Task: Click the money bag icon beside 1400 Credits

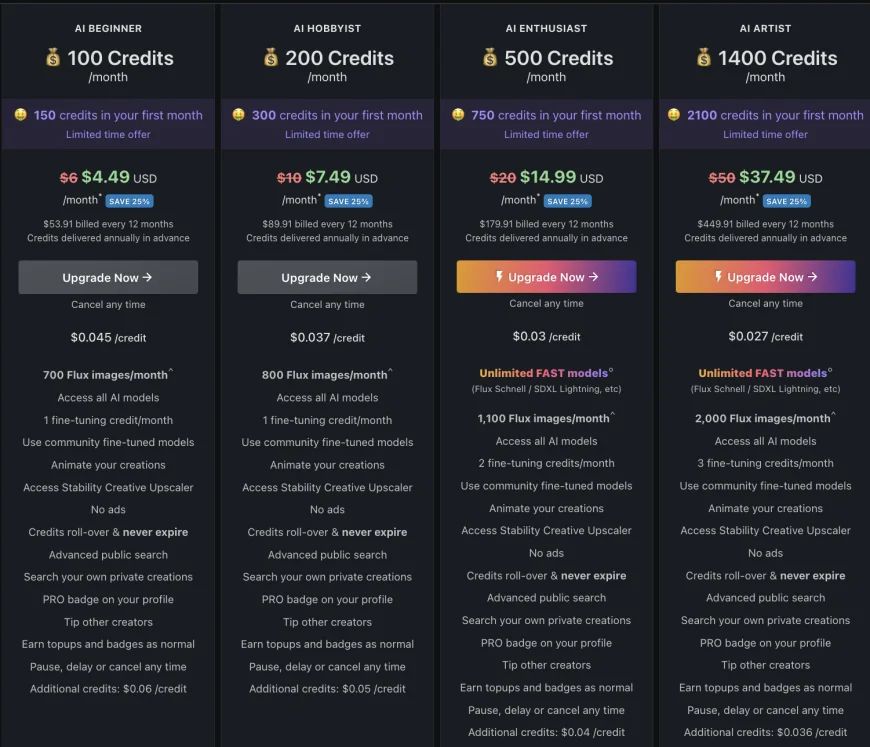Action: pyautogui.click(x=704, y=58)
